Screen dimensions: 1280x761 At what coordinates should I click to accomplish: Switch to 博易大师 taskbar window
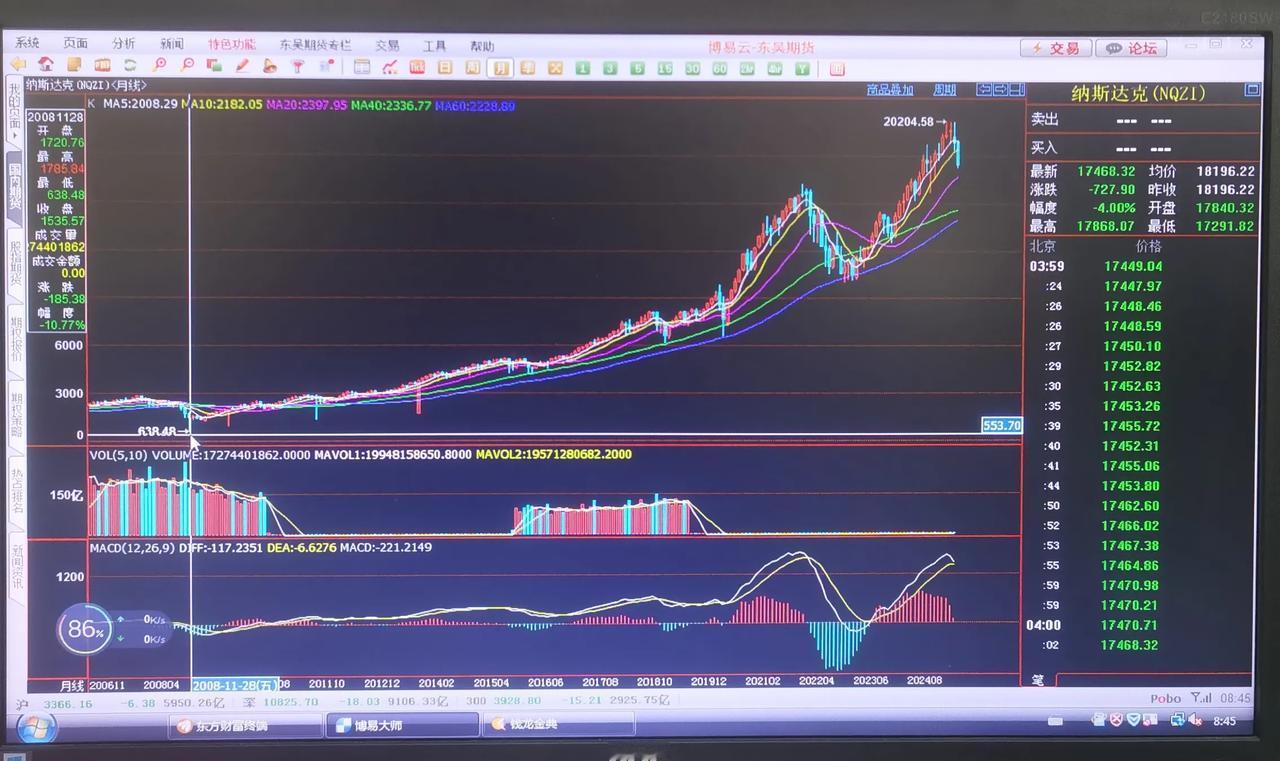[403, 726]
